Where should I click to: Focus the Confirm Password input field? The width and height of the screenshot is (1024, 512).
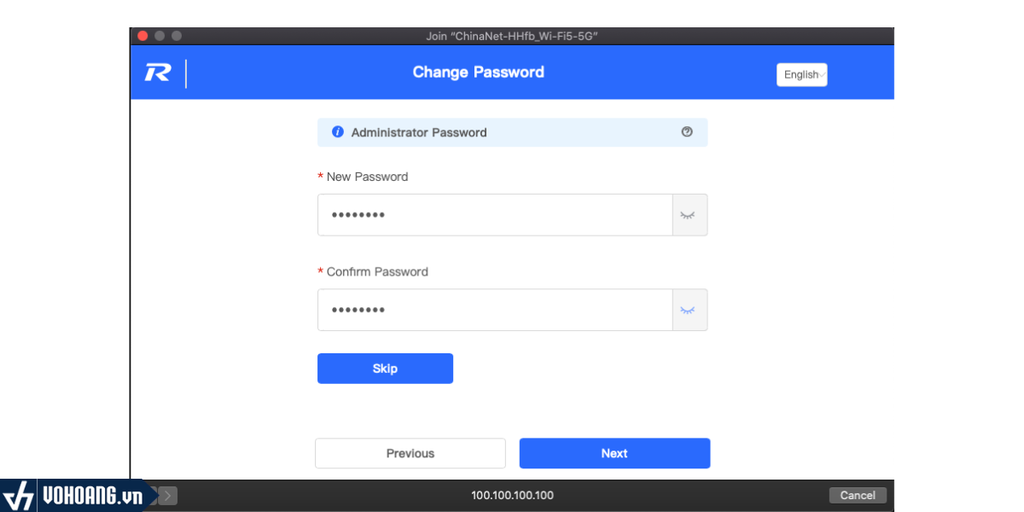click(495, 310)
